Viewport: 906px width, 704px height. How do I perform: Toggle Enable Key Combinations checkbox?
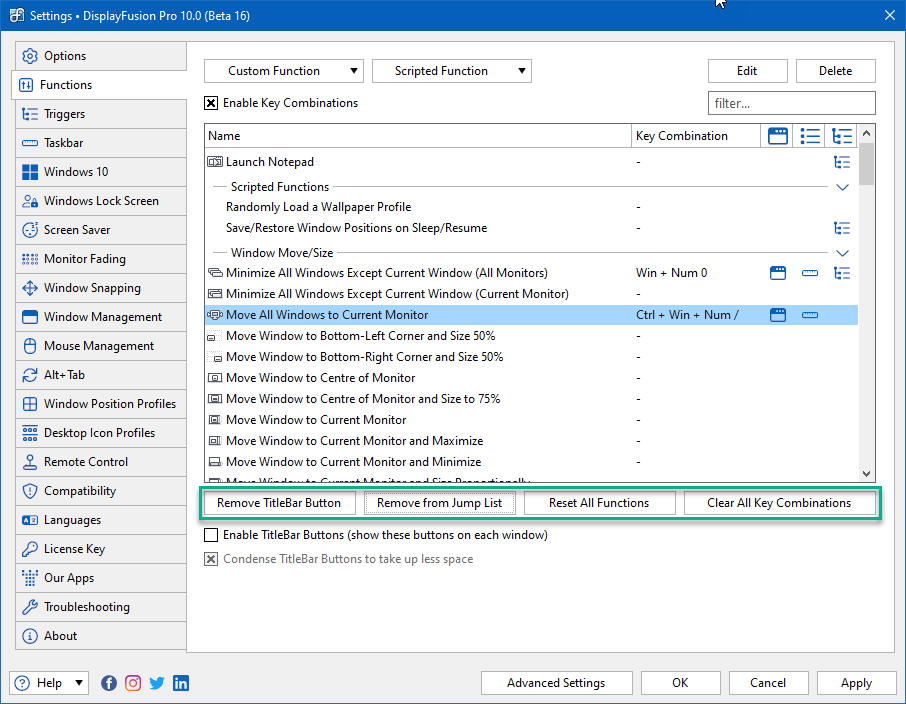[x=211, y=103]
